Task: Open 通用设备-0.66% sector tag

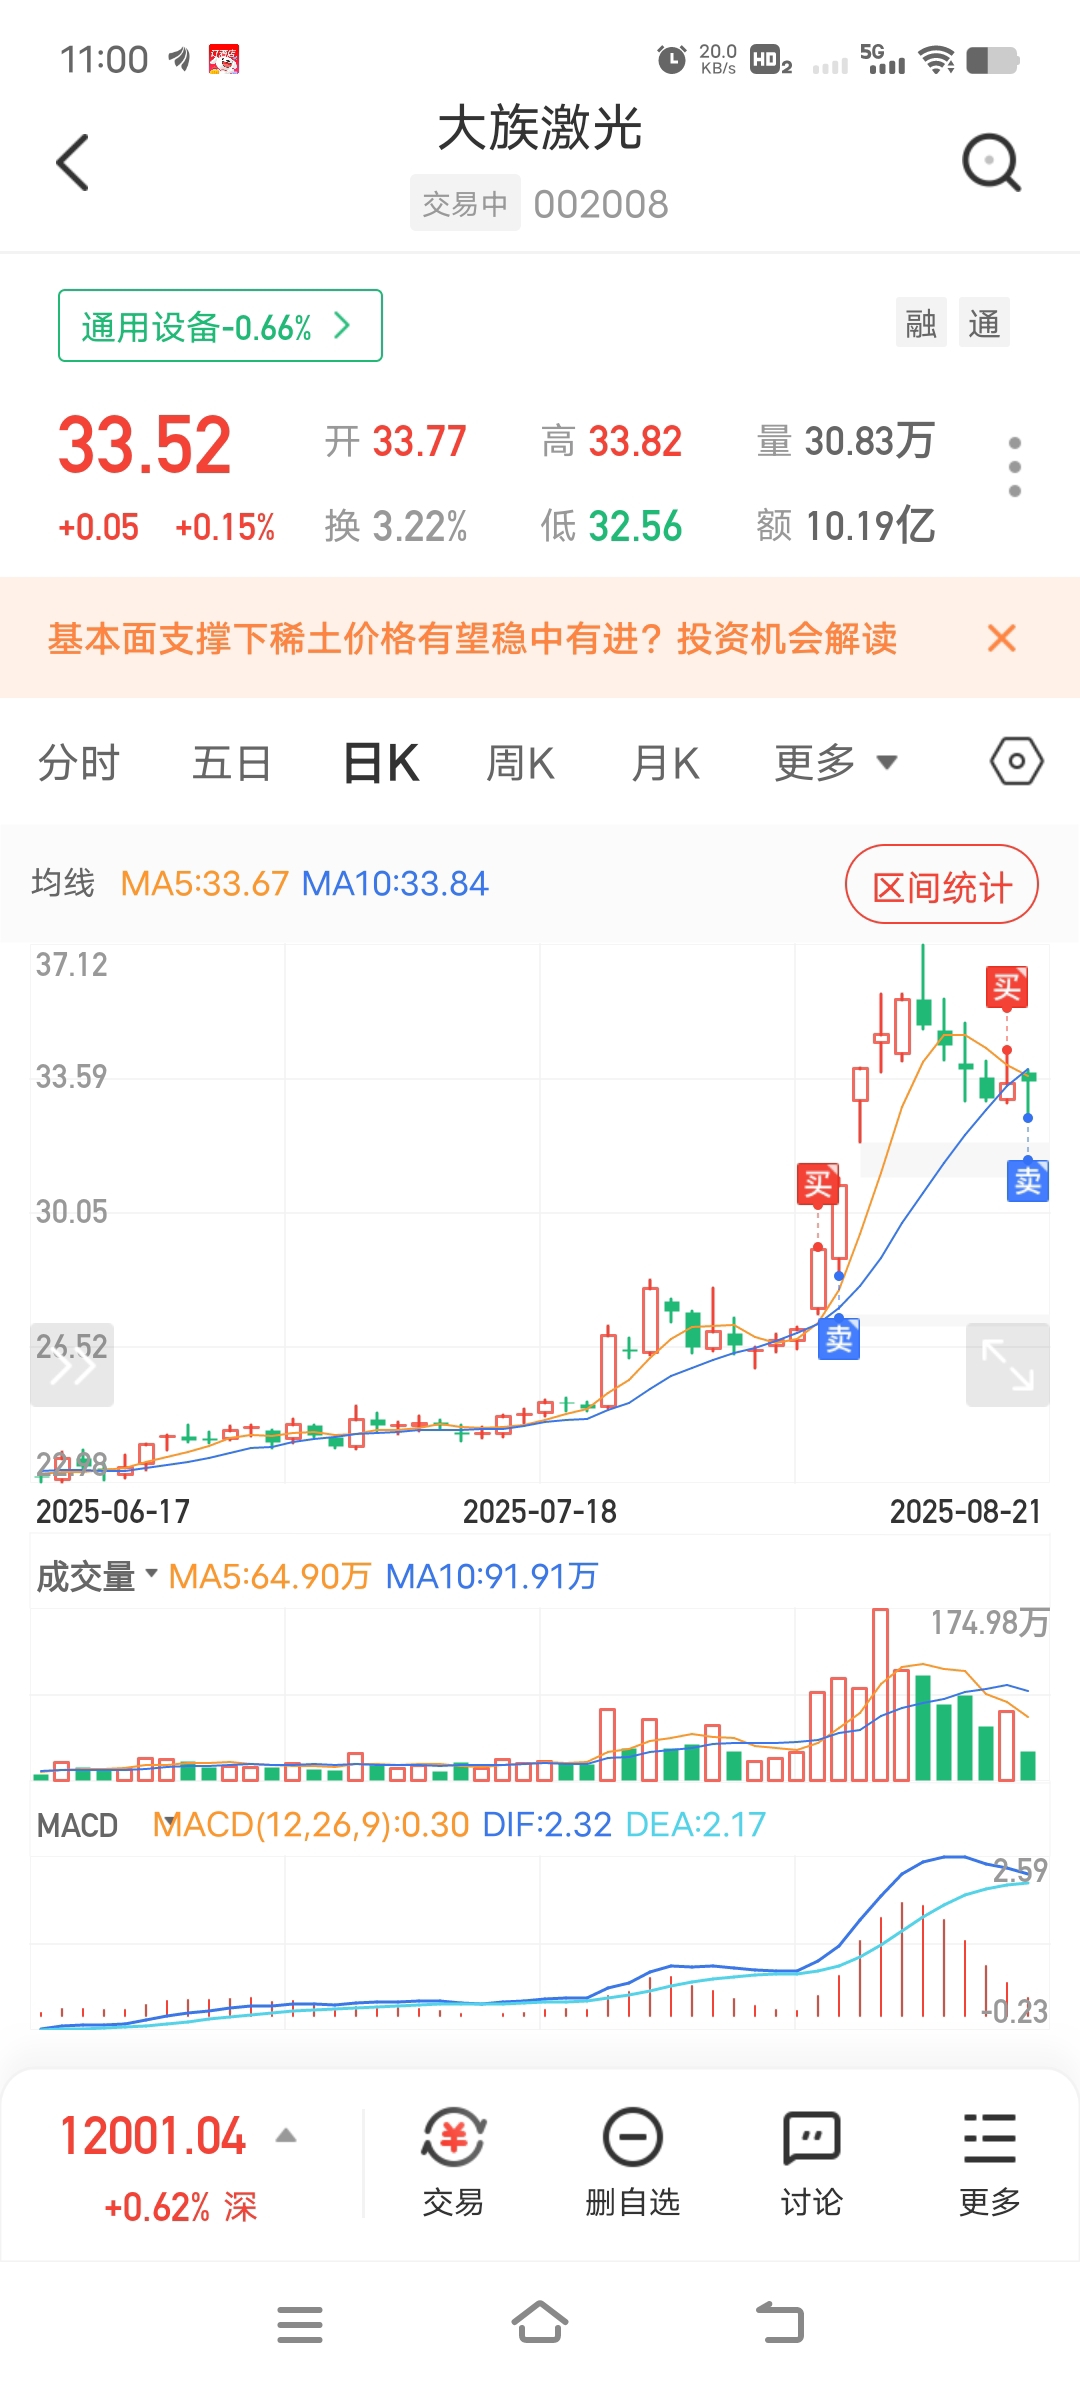Action: point(220,326)
